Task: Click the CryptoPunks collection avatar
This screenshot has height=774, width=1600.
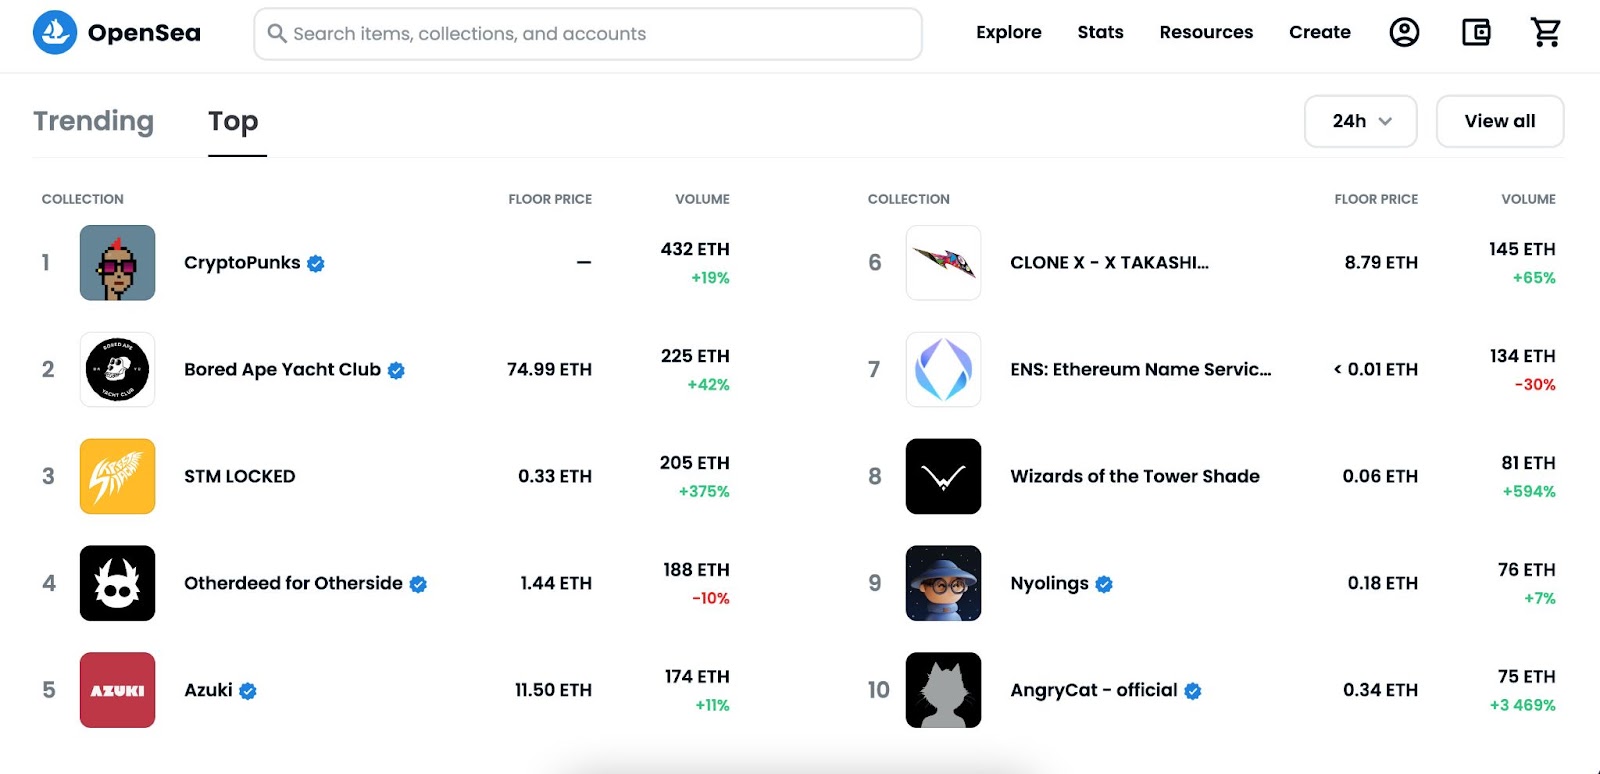Action: [x=117, y=263]
